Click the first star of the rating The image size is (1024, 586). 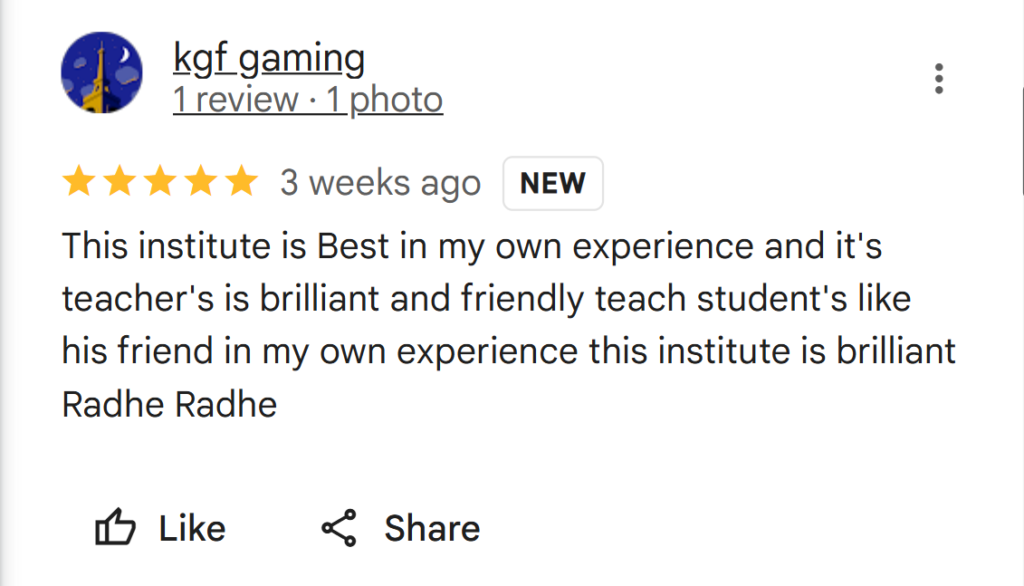point(78,182)
